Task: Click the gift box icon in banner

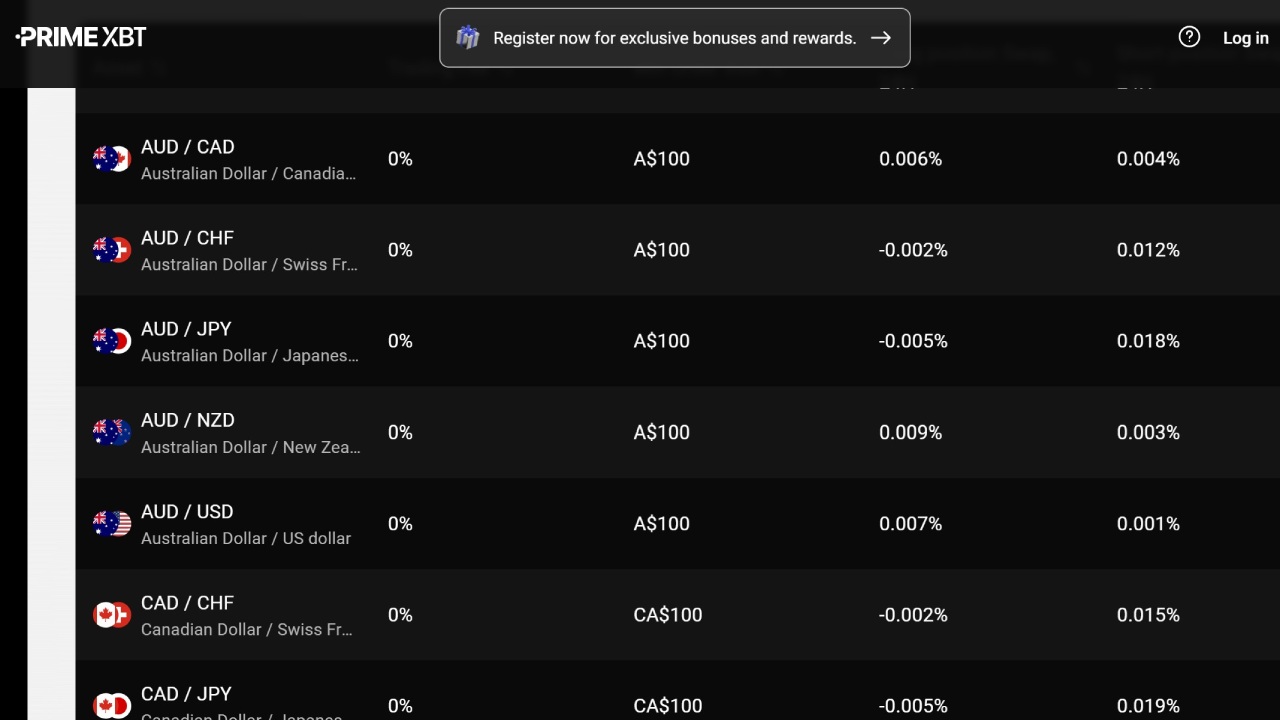Action: tap(467, 38)
